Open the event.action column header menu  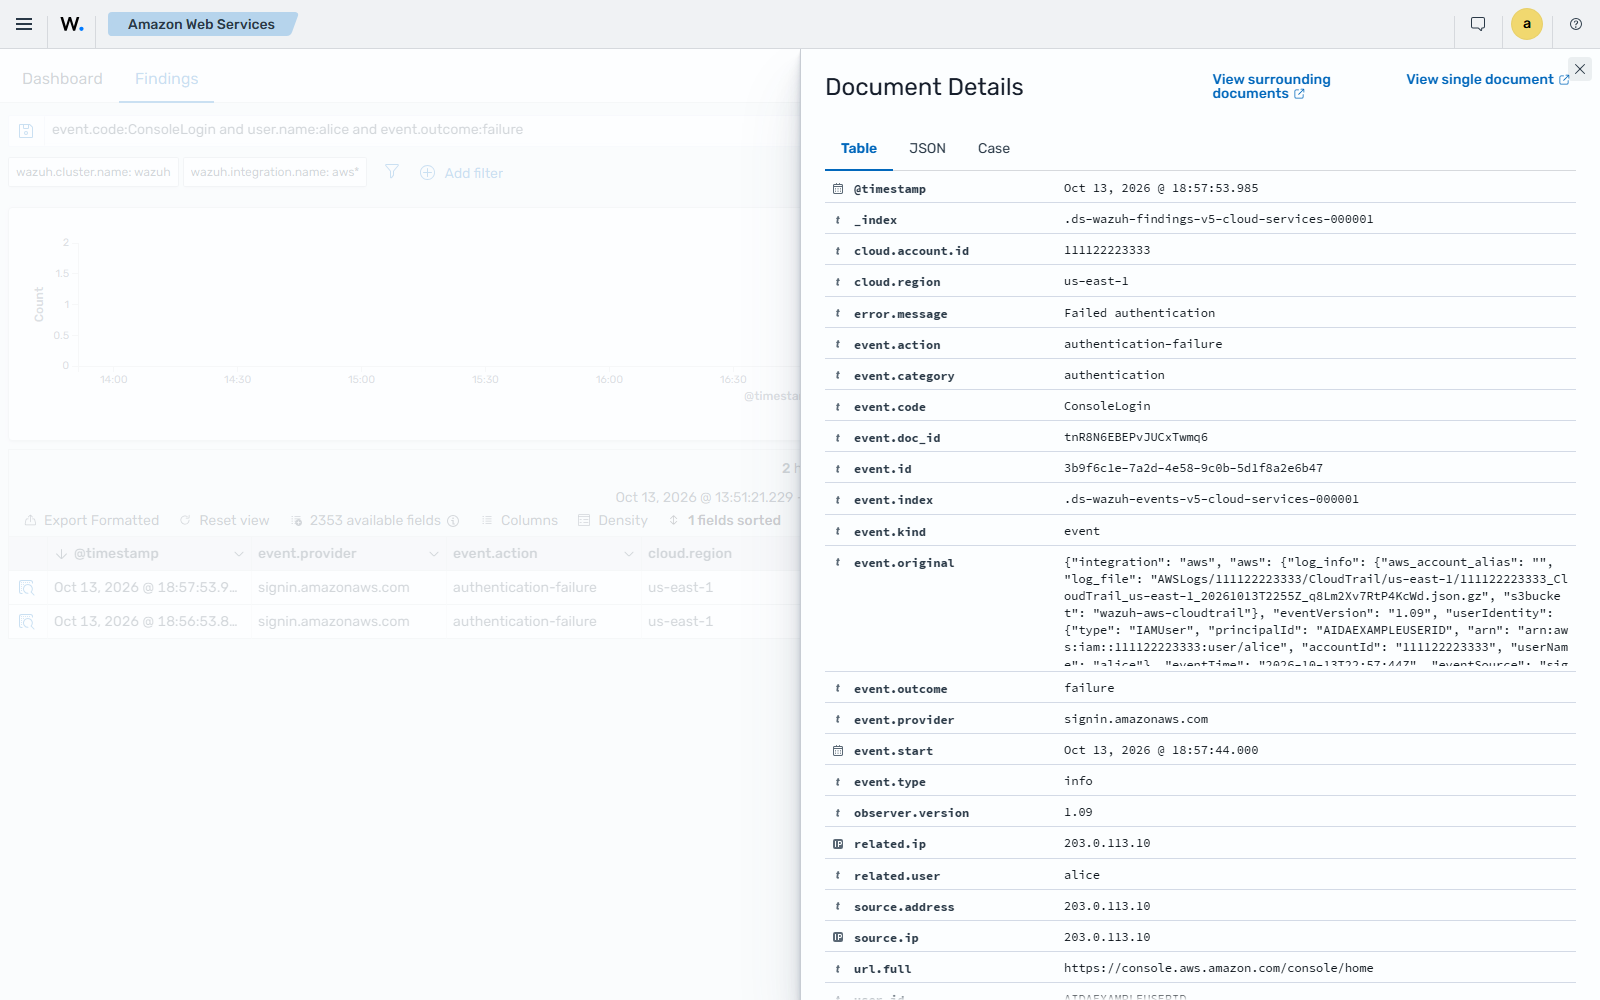point(628,554)
